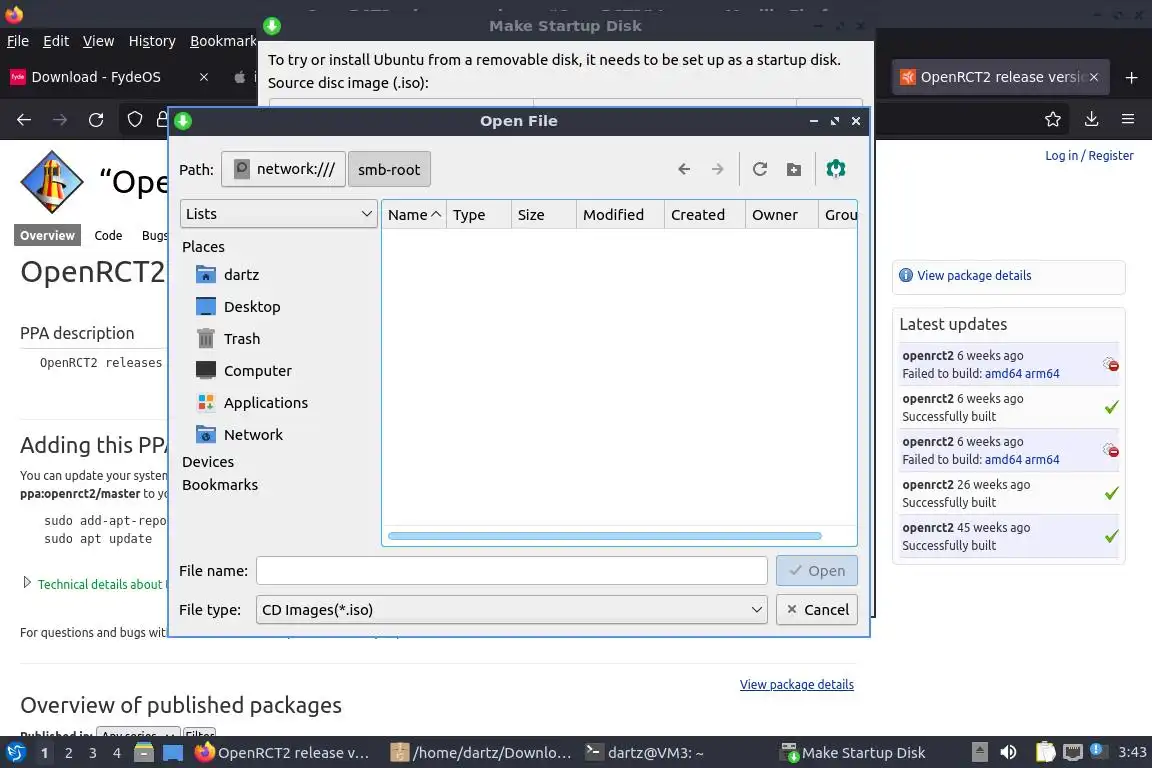This screenshot has width=1152, height=768.
Task: Bookmark this page with star icon
Action: [x=1053, y=119]
